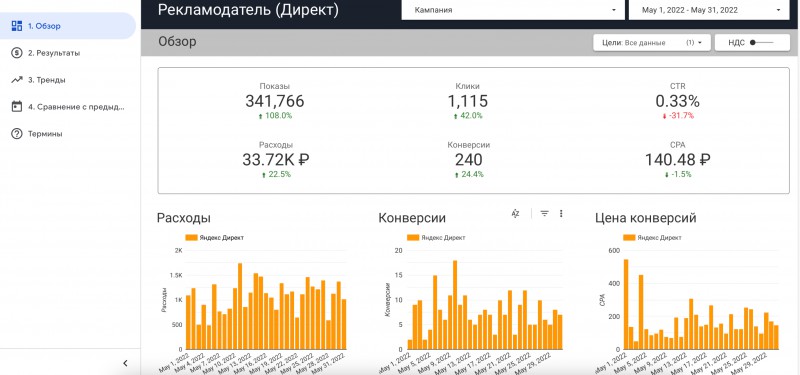
Task: Click the question mark icon for Термины
Action: (17, 134)
